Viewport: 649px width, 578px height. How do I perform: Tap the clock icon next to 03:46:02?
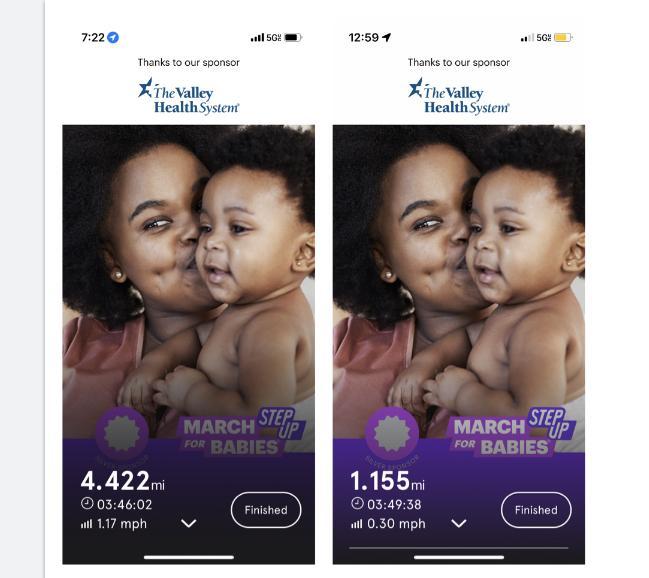(x=87, y=503)
